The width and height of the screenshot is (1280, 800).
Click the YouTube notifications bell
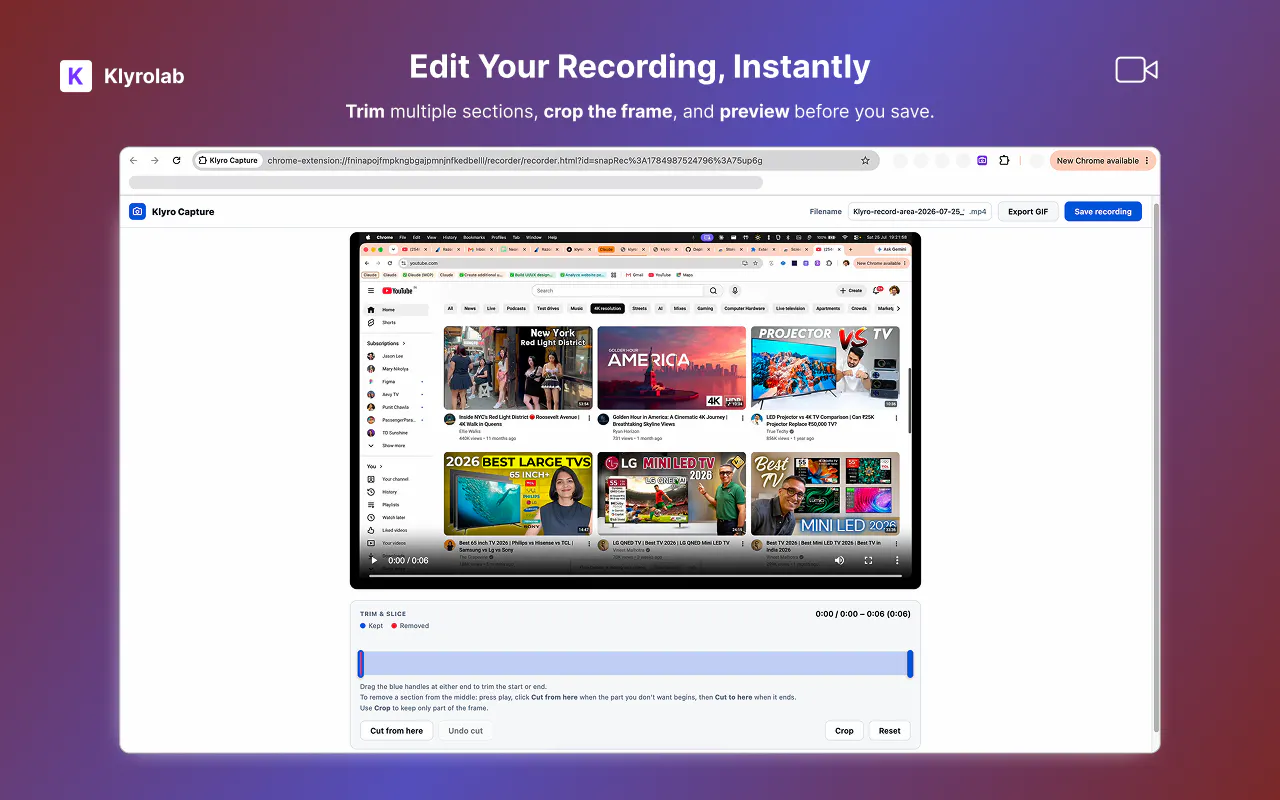(x=877, y=291)
